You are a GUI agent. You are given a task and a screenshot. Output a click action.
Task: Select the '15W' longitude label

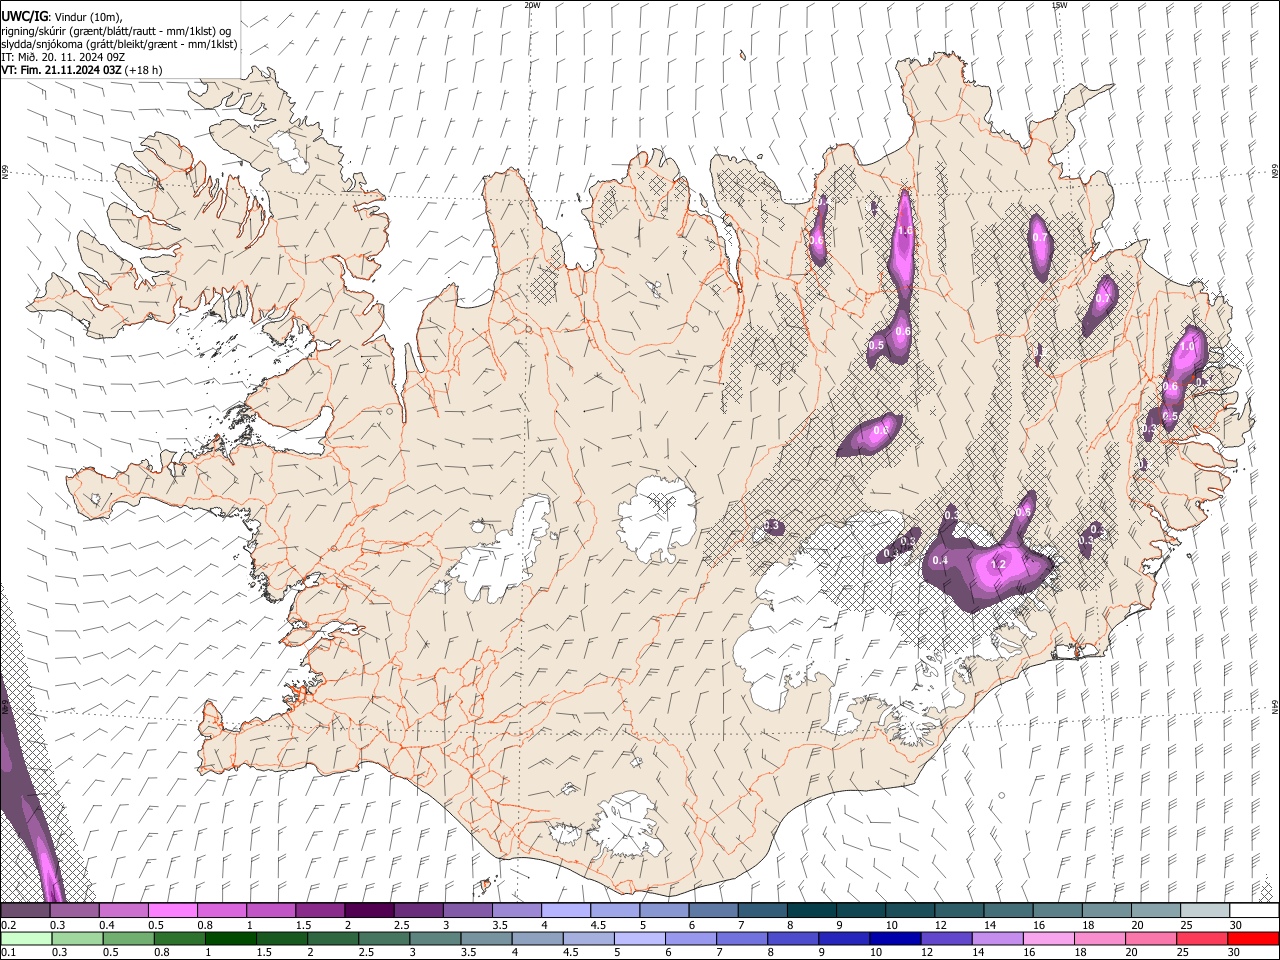(x=1059, y=5)
